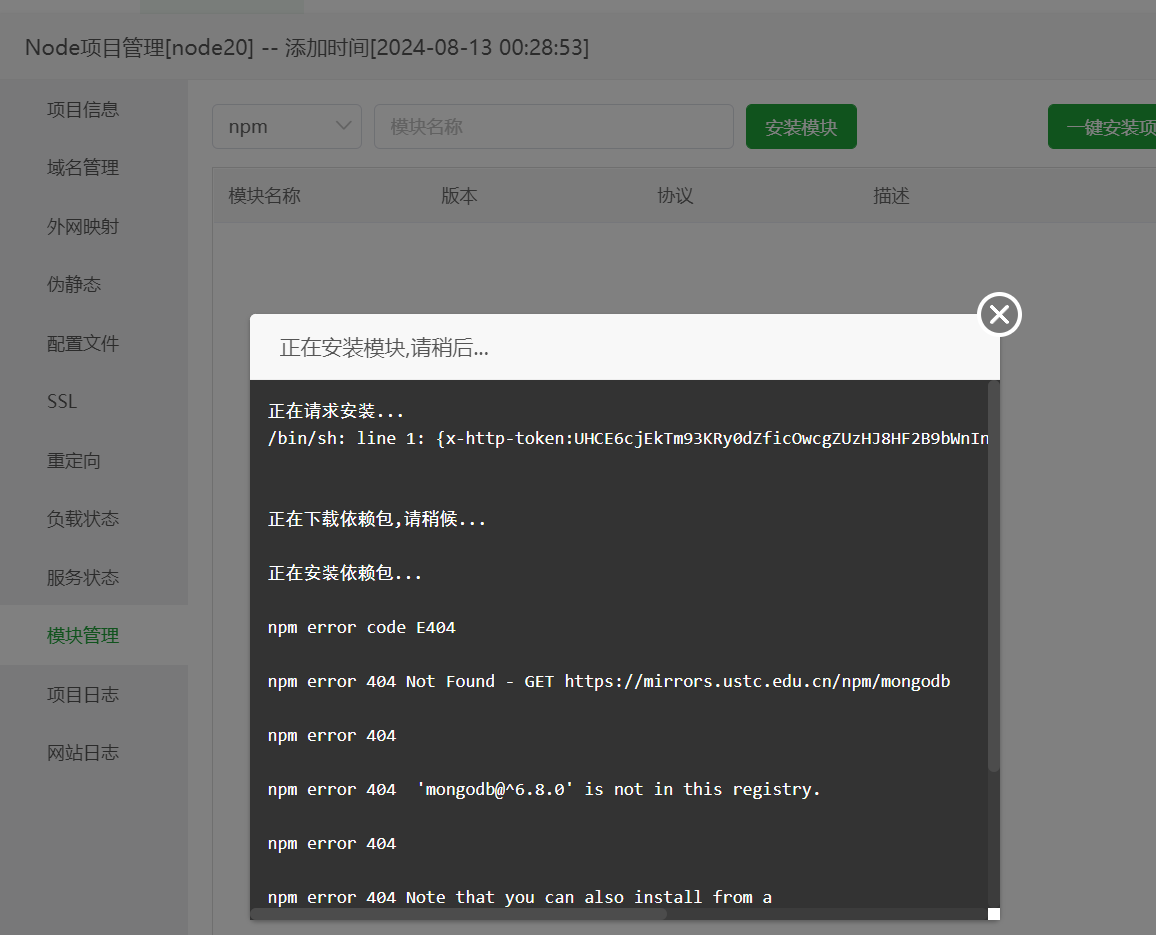Image resolution: width=1156 pixels, height=935 pixels.
Task: Click the 'npm error code E404' line
Action: pos(362,628)
